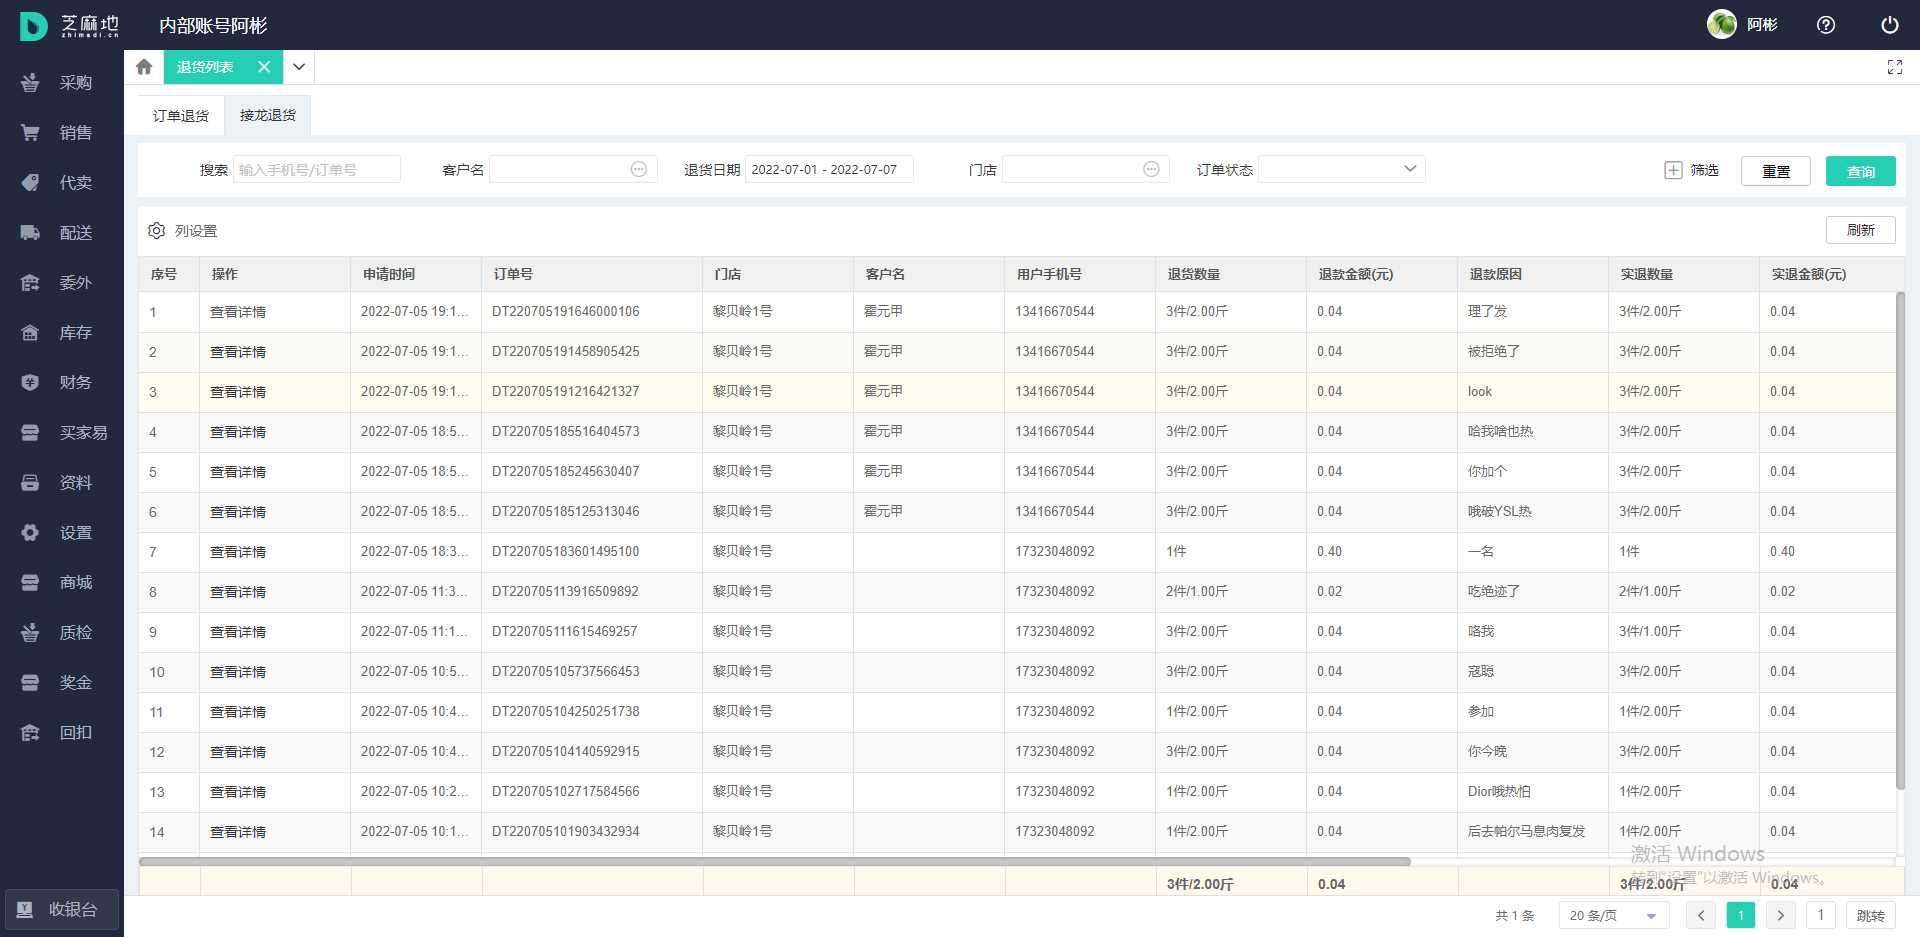Select page 1 in pagination

[1741, 915]
